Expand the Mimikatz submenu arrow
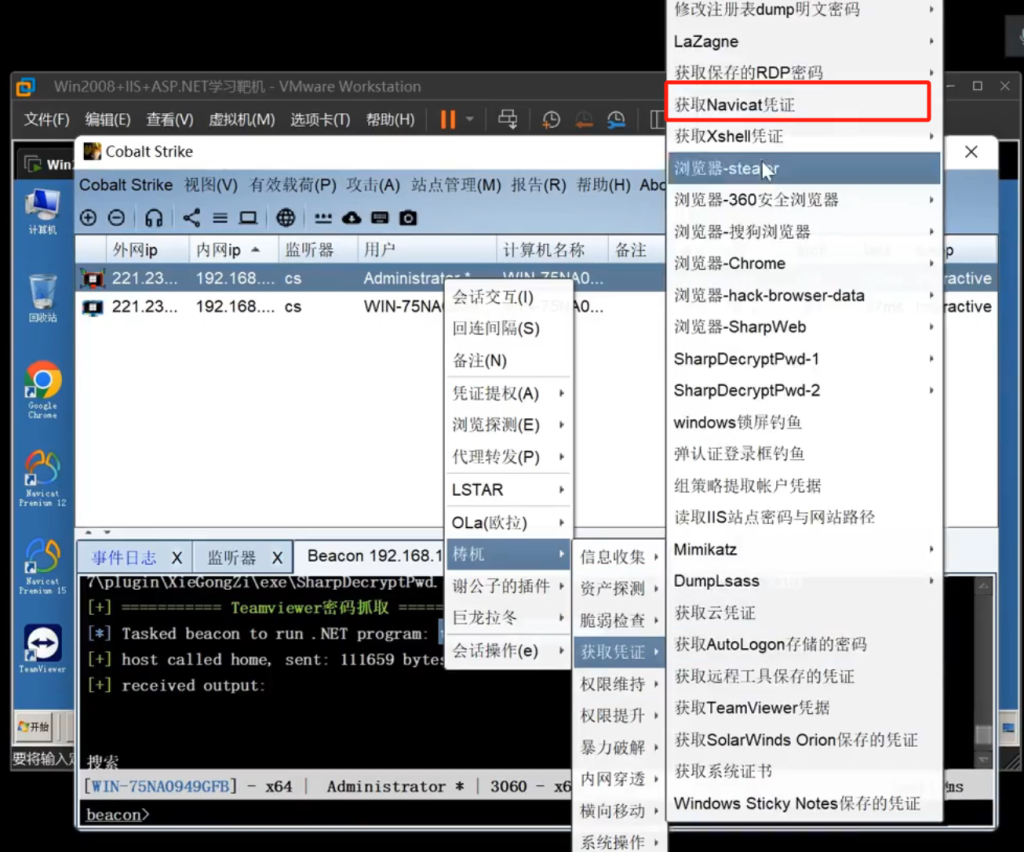 tap(931, 549)
